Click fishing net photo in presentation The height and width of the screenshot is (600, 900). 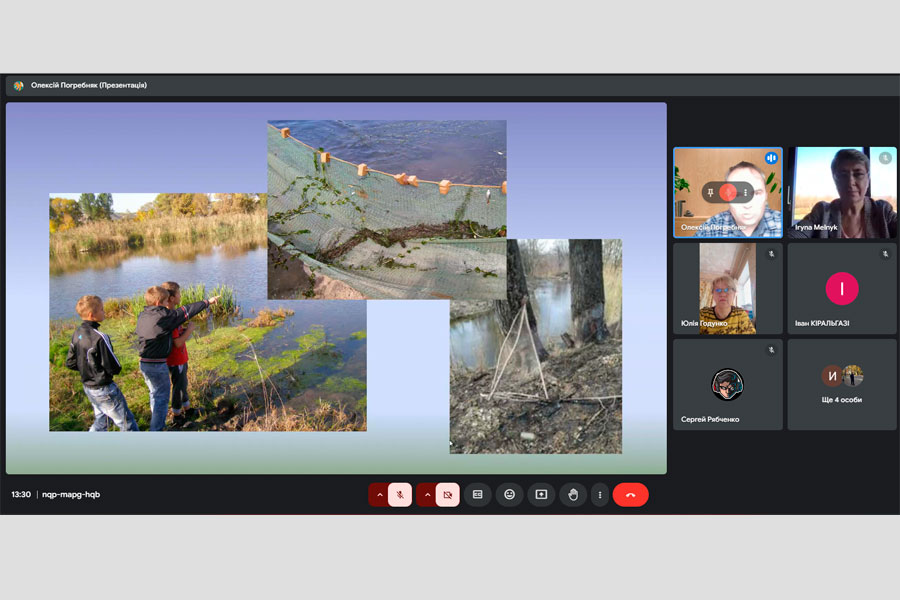[x=387, y=209]
